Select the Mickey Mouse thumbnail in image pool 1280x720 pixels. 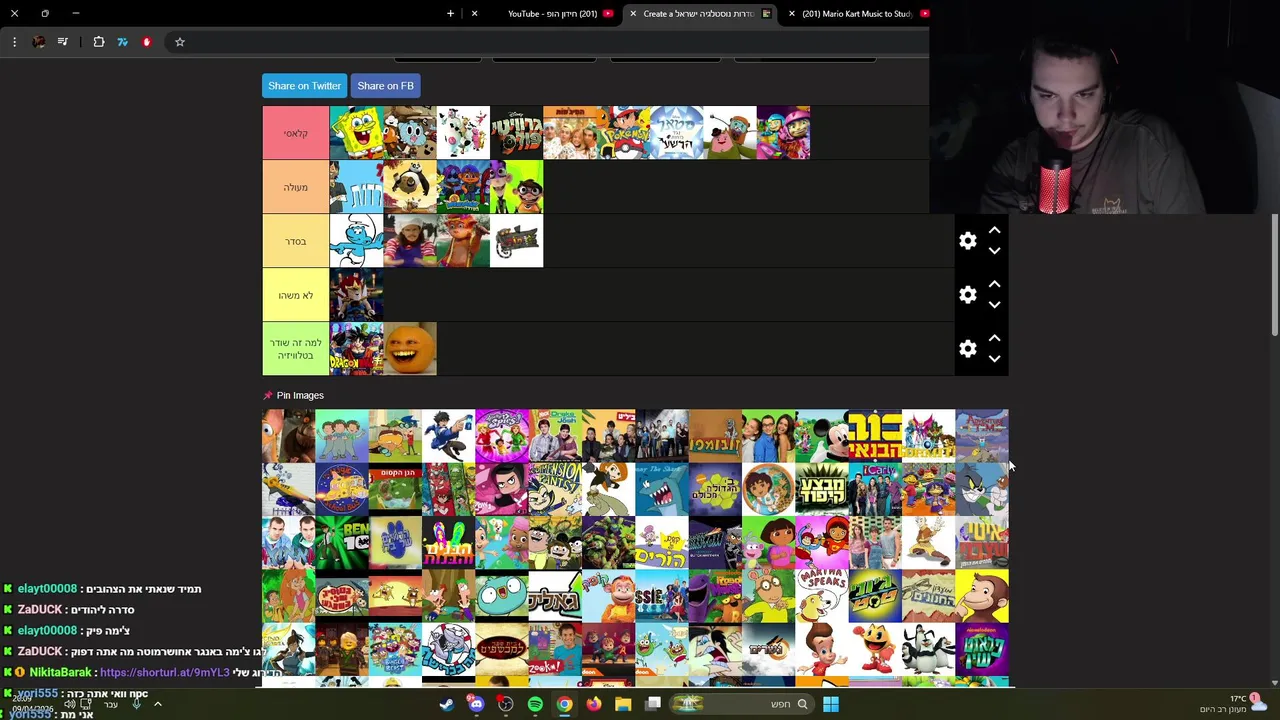[x=822, y=436]
